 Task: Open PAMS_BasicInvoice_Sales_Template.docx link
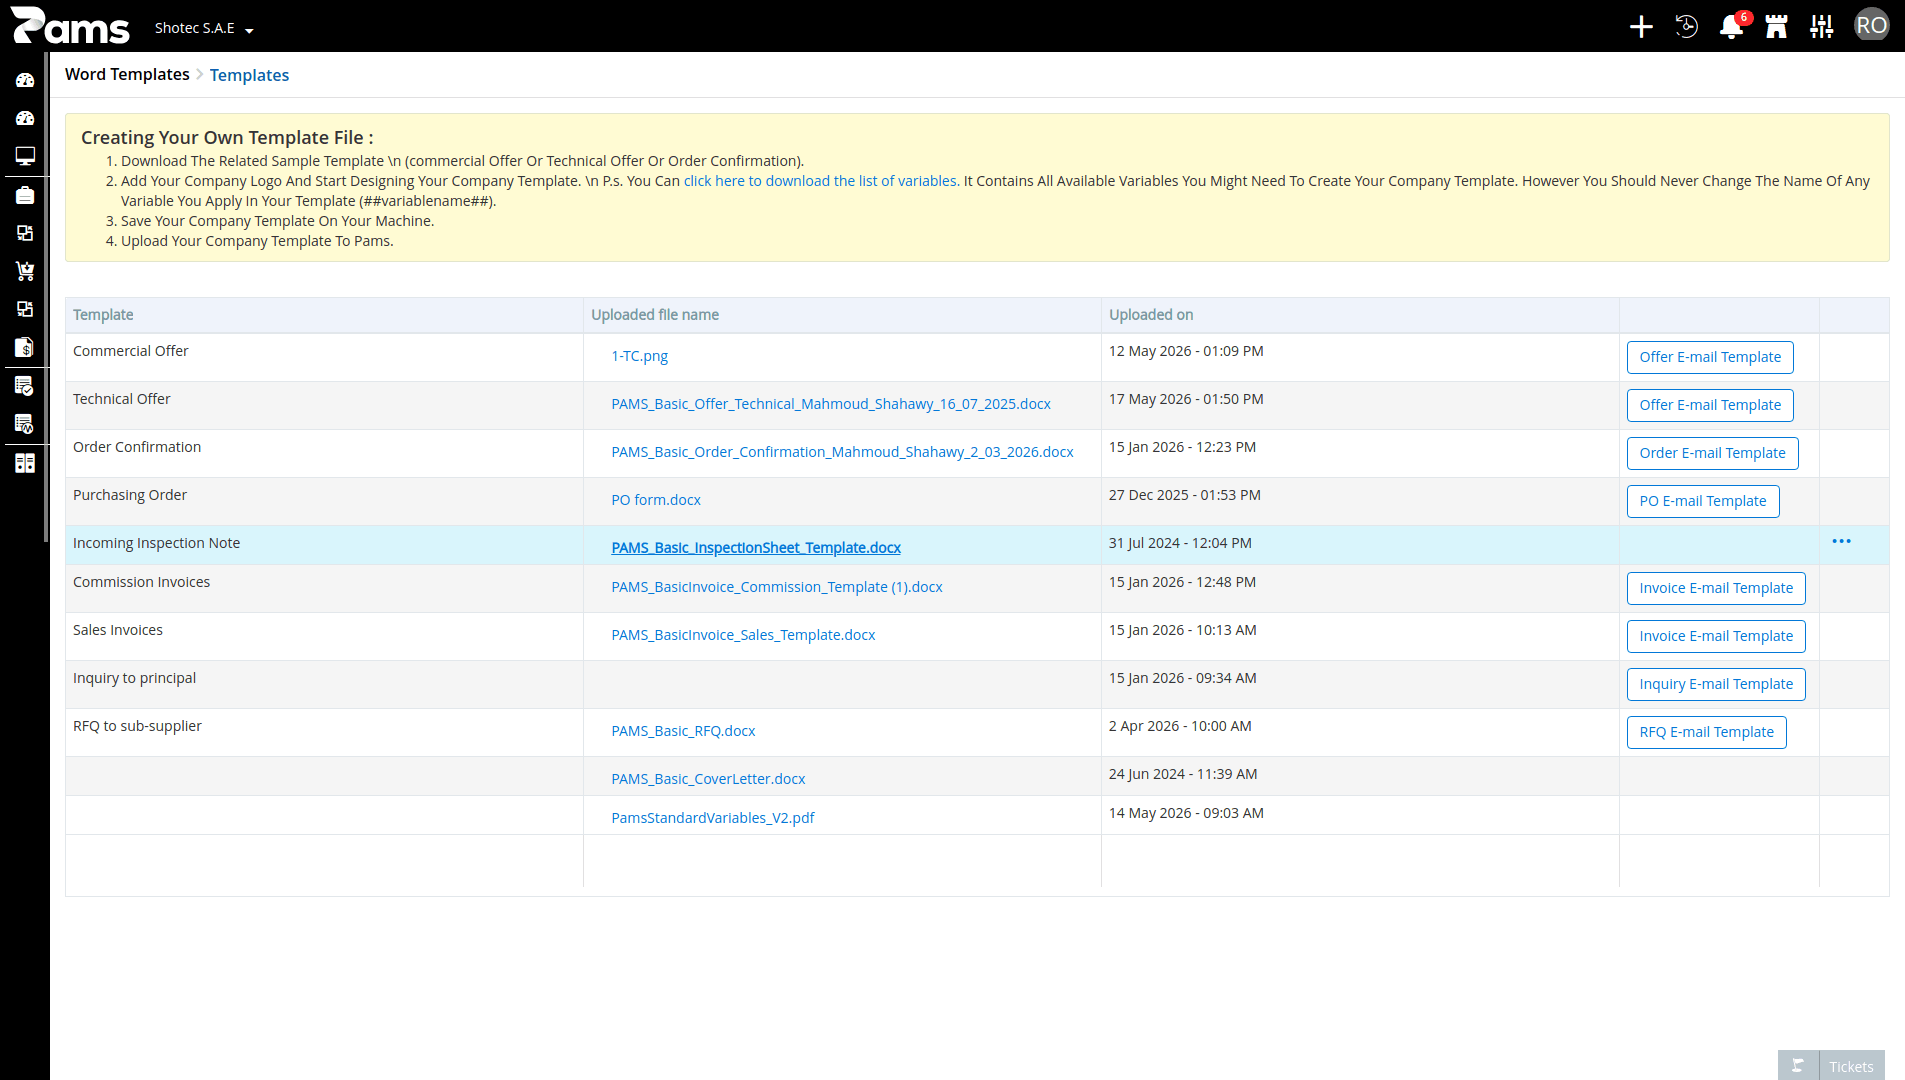coord(743,635)
